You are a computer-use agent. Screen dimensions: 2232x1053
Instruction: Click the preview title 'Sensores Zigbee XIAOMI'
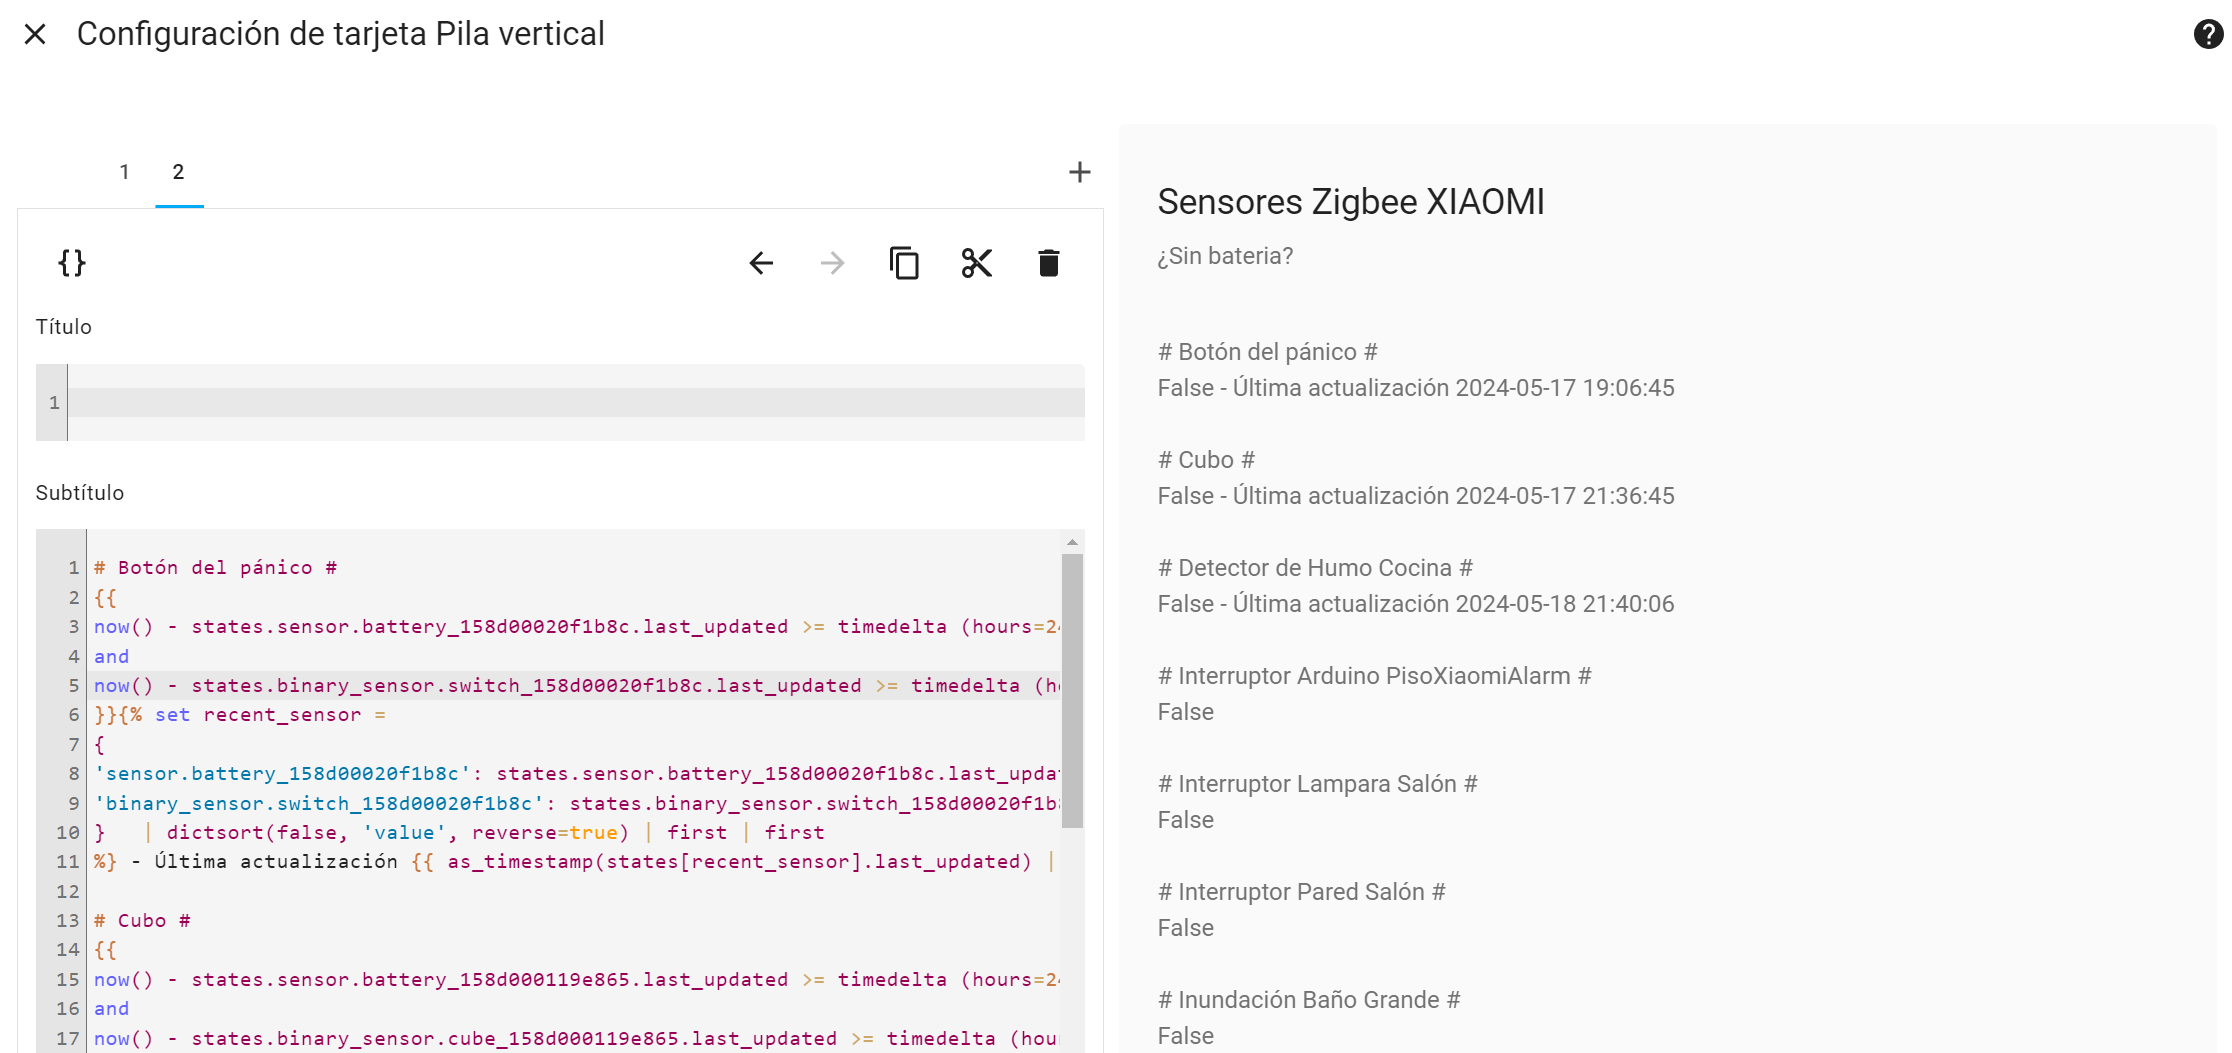tap(1351, 202)
